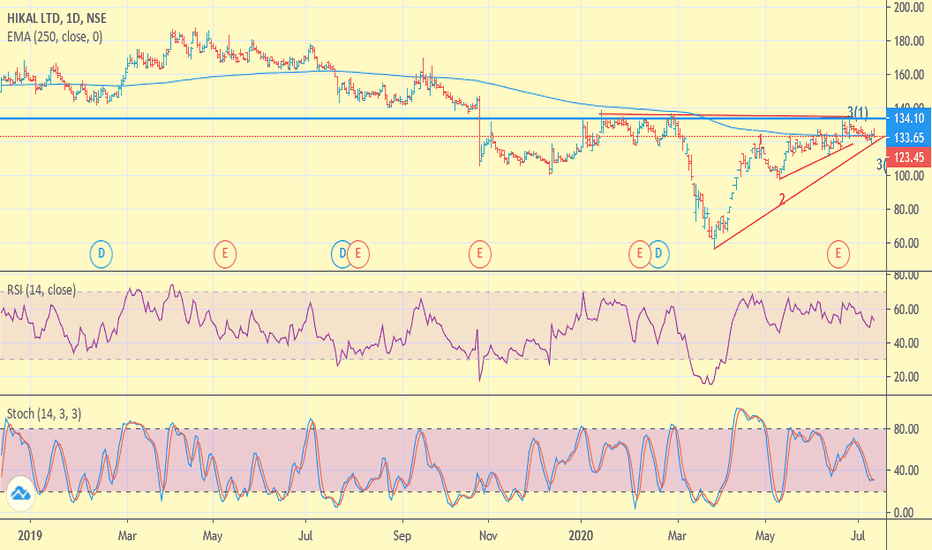Click the 0.00 value on Stoch axis
932x550 pixels.
[903, 513]
